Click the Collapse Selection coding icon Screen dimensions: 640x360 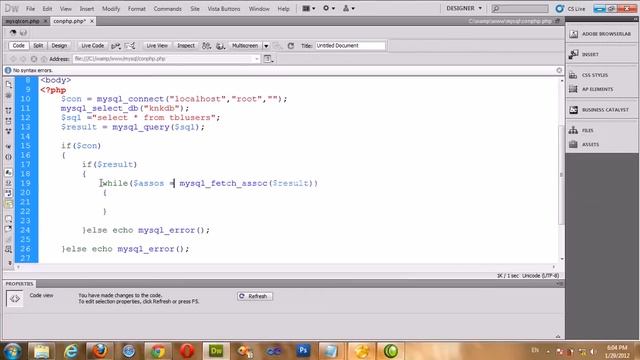click(9, 121)
